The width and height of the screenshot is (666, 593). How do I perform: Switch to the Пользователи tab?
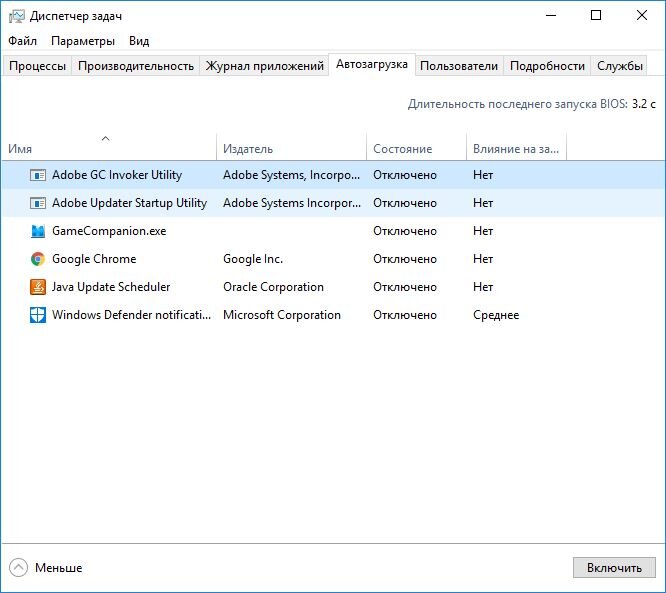[459, 66]
